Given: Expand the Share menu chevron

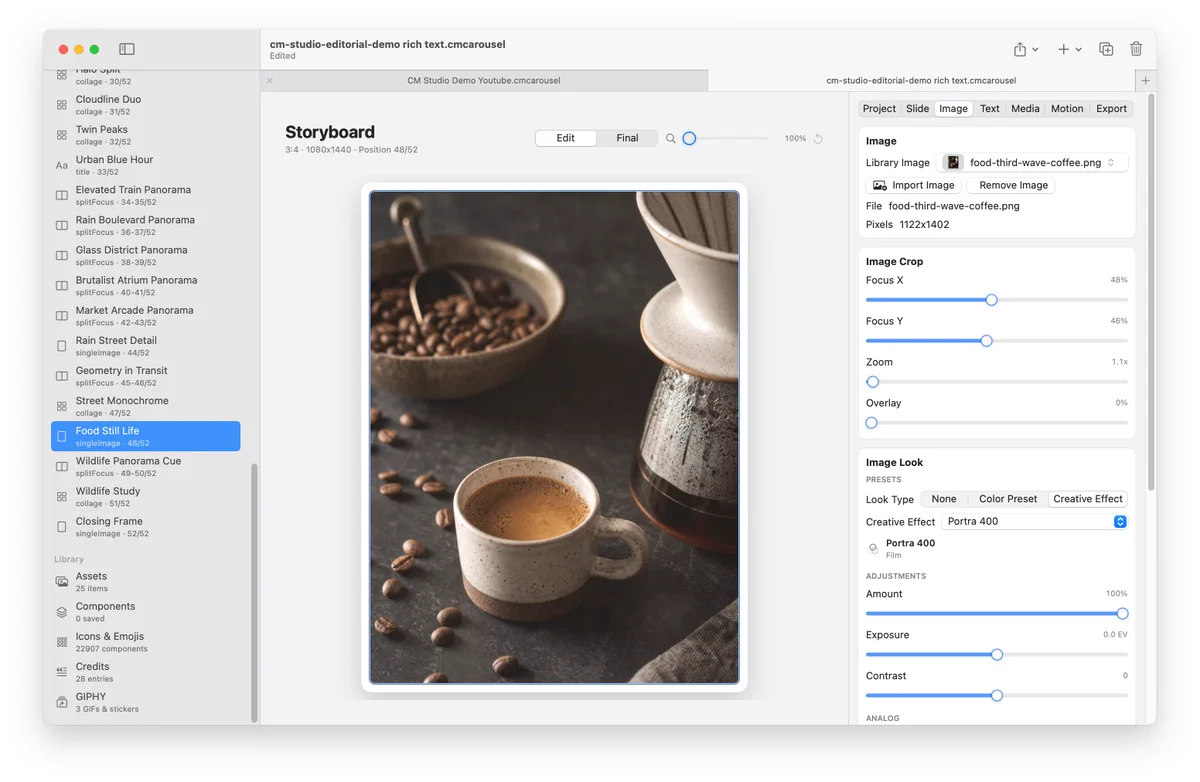Looking at the screenshot, I should [x=1035, y=50].
